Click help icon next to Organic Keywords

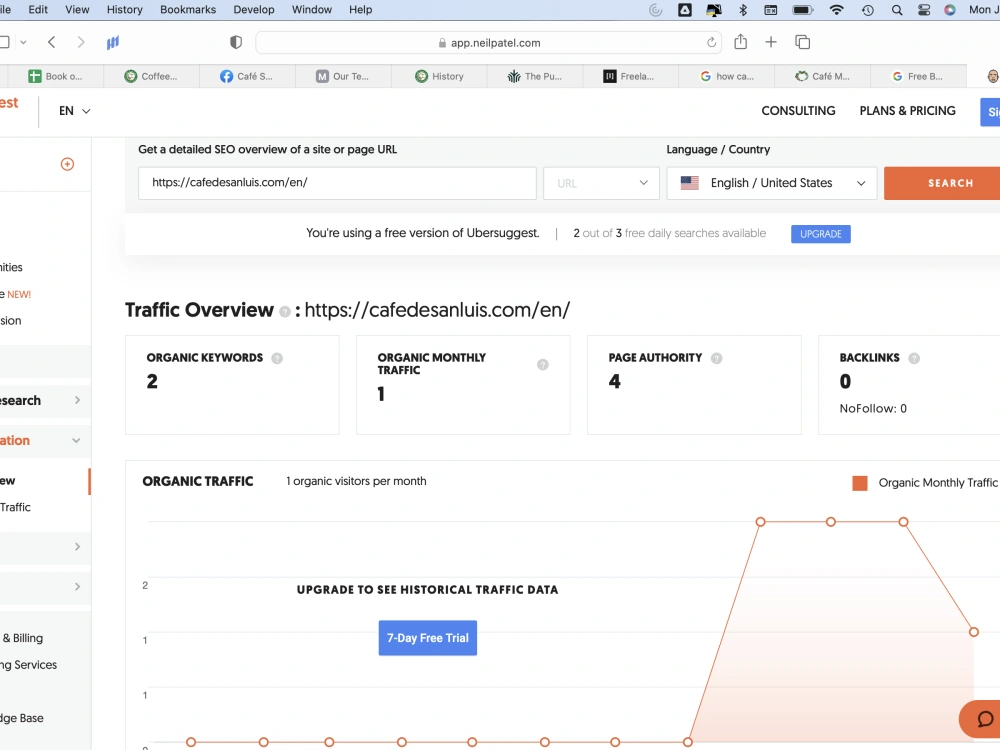click(x=277, y=358)
